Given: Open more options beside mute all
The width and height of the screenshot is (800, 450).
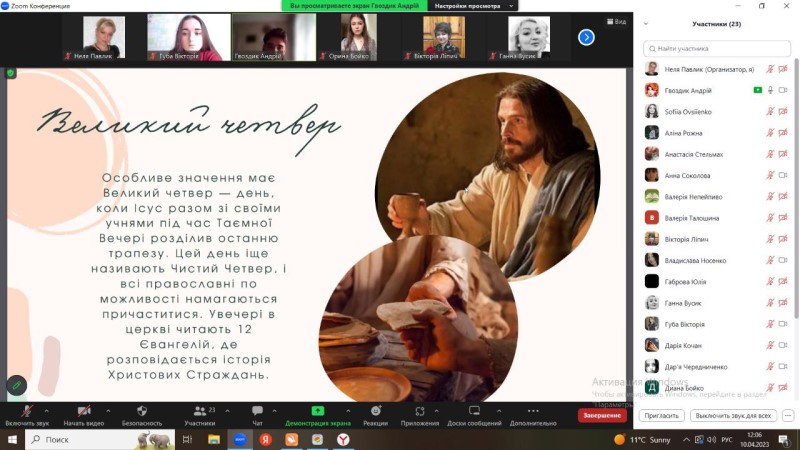Looking at the screenshot, I should [x=788, y=416].
